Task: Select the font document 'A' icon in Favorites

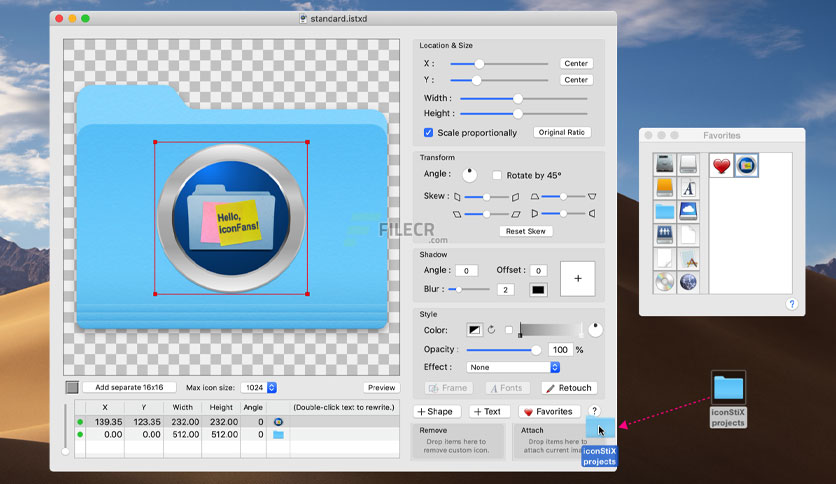Action: (x=688, y=188)
